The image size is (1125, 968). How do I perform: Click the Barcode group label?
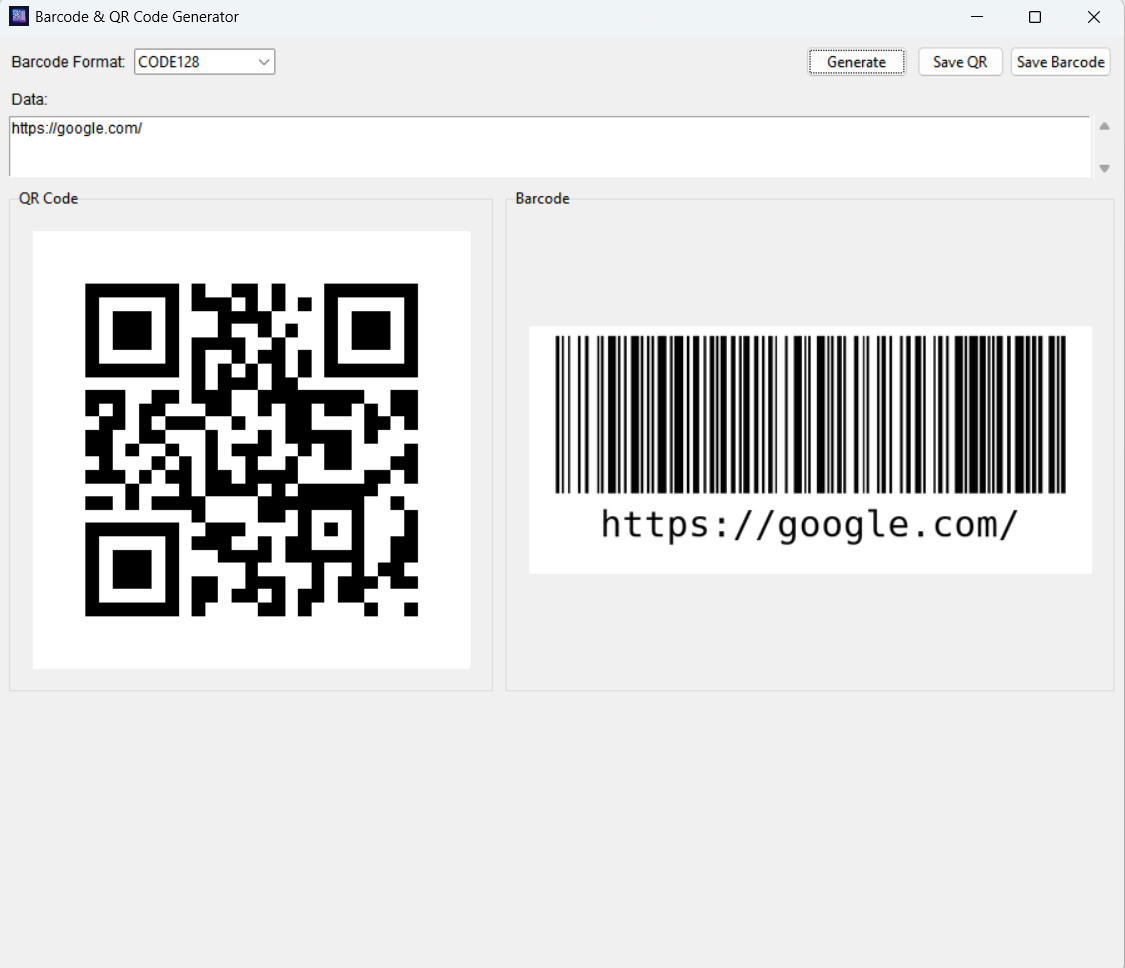point(541,198)
